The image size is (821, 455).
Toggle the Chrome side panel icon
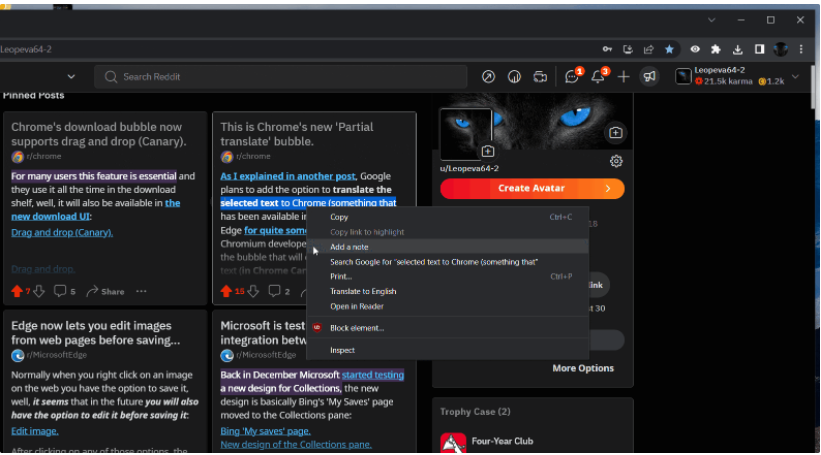[759, 49]
